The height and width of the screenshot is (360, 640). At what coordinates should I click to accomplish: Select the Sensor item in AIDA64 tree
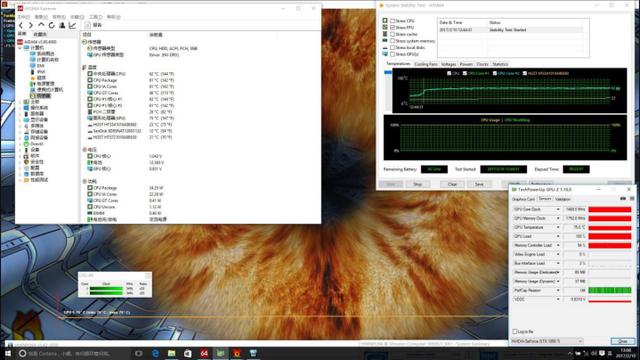41,96
